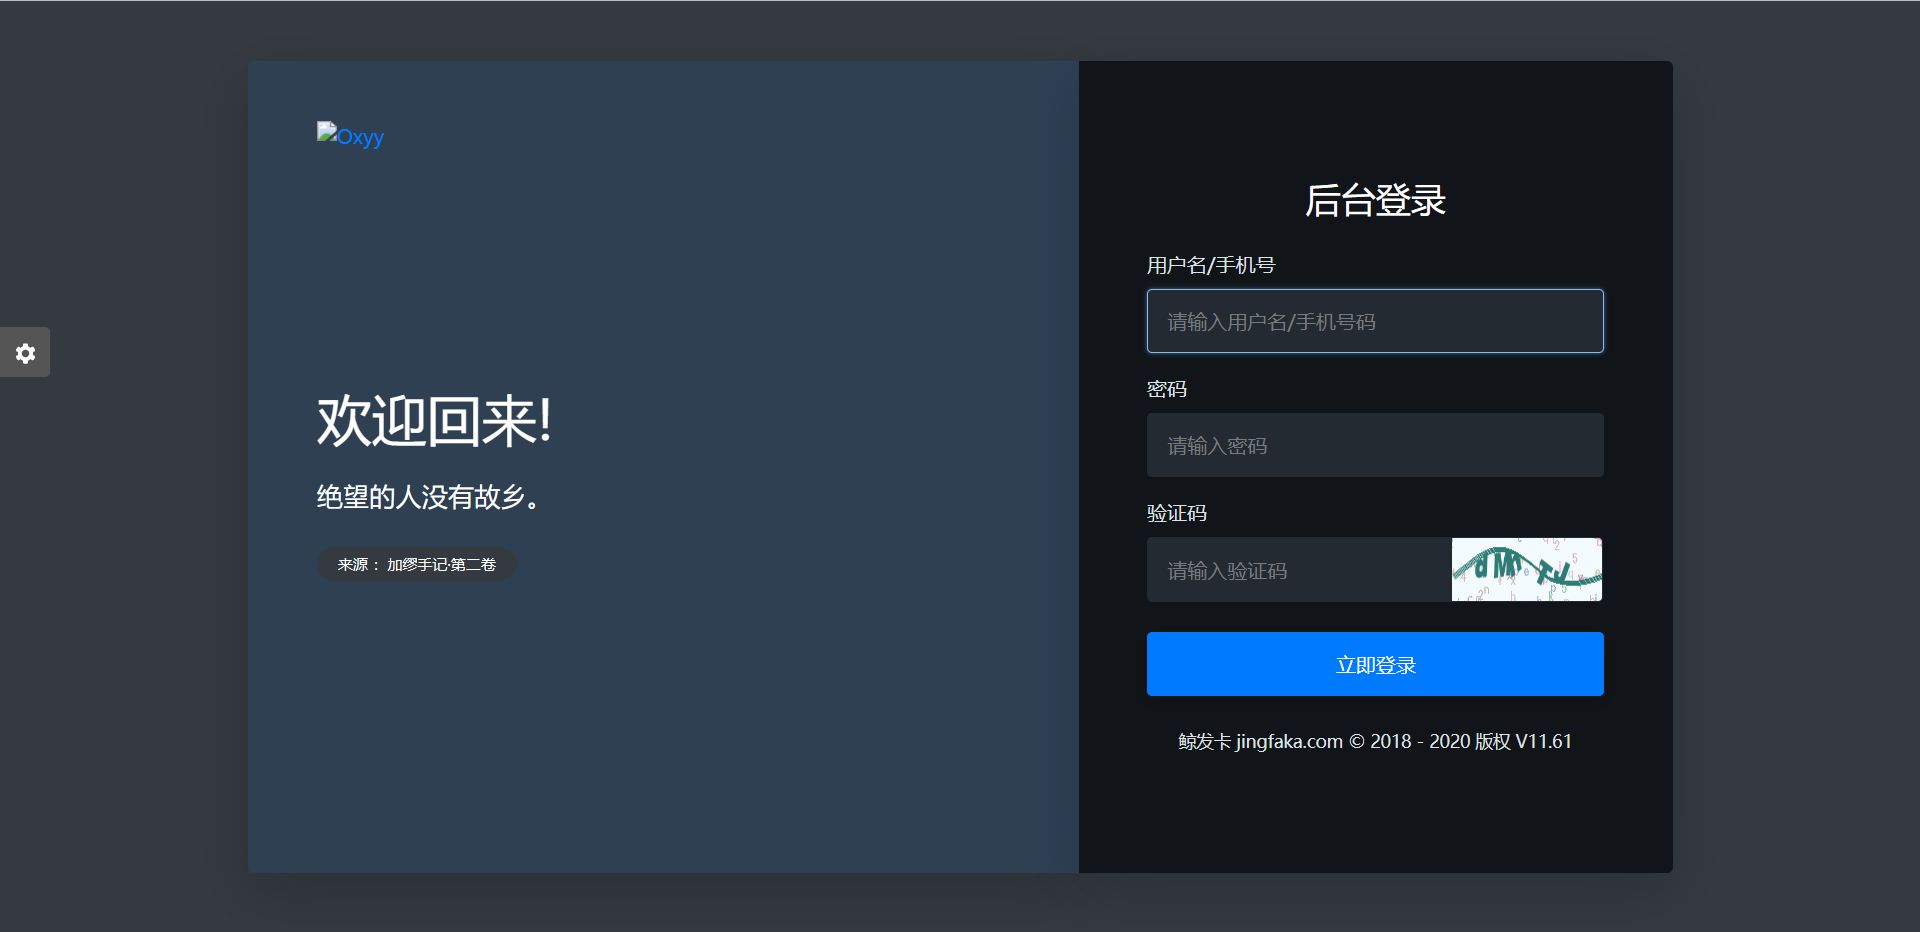Open the settings gear panel
Viewport: 1920px width, 932px height.
pyautogui.click(x=25, y=352)
